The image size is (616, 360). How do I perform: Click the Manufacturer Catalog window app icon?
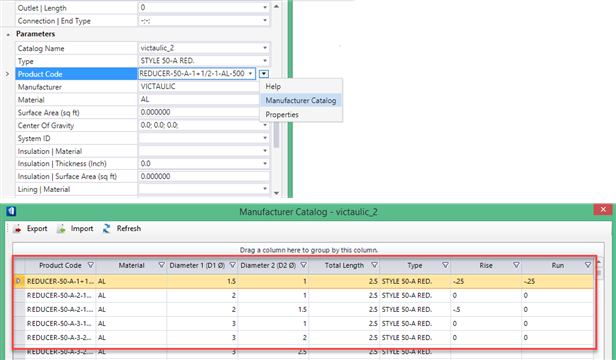(11, 211)
